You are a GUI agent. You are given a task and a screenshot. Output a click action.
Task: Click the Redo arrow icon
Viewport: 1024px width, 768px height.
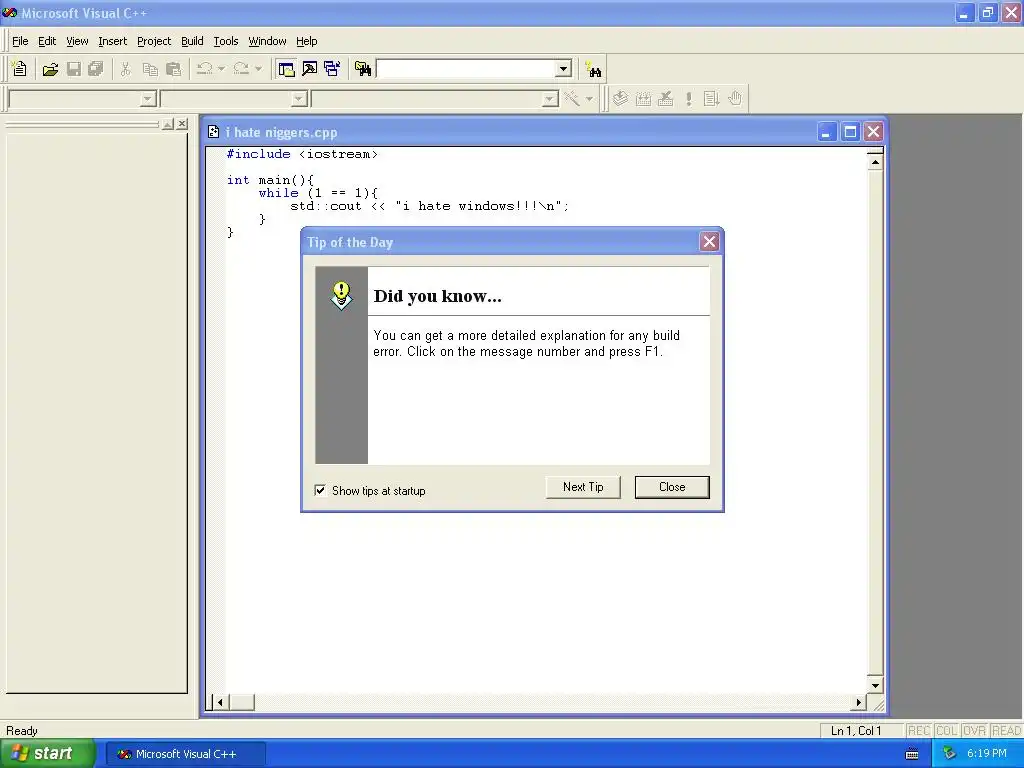[x=241, y=69]
